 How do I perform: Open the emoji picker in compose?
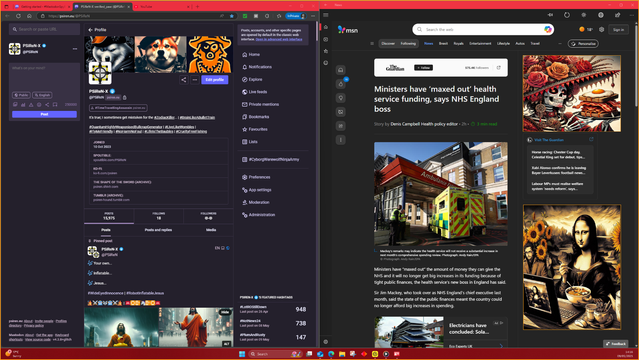(x=39, y=105)
